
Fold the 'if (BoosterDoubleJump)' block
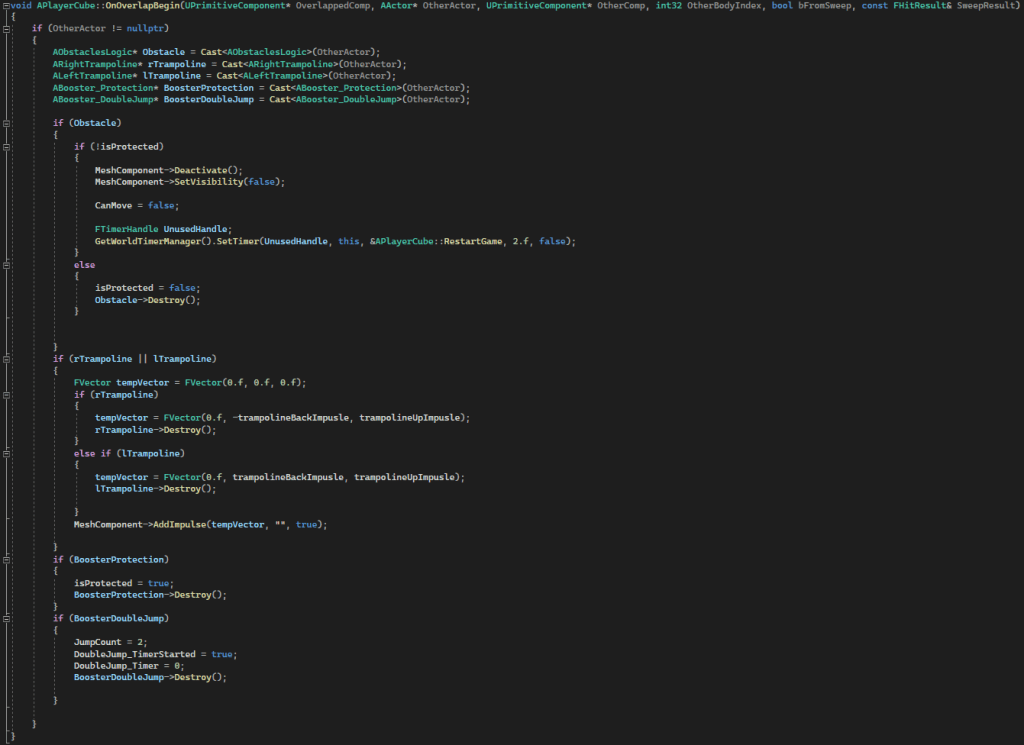7,618
